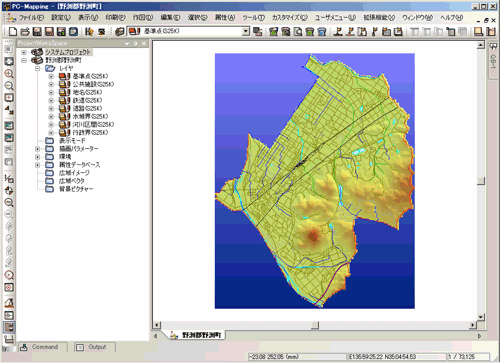Expand the 属性データベース folder node
This screenshot has width=500, height=363.
(x=37, y=165)
